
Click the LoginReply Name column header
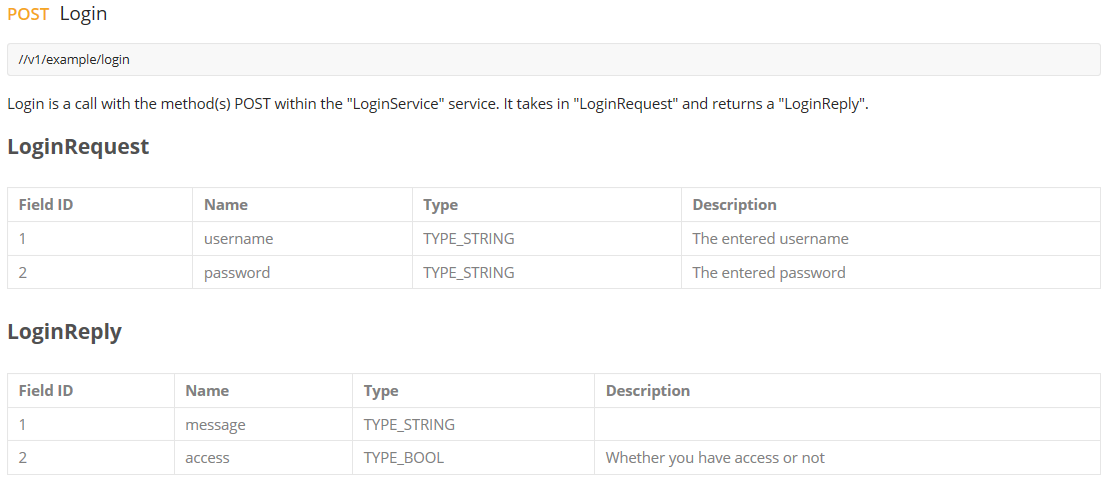tap(207, 391)
